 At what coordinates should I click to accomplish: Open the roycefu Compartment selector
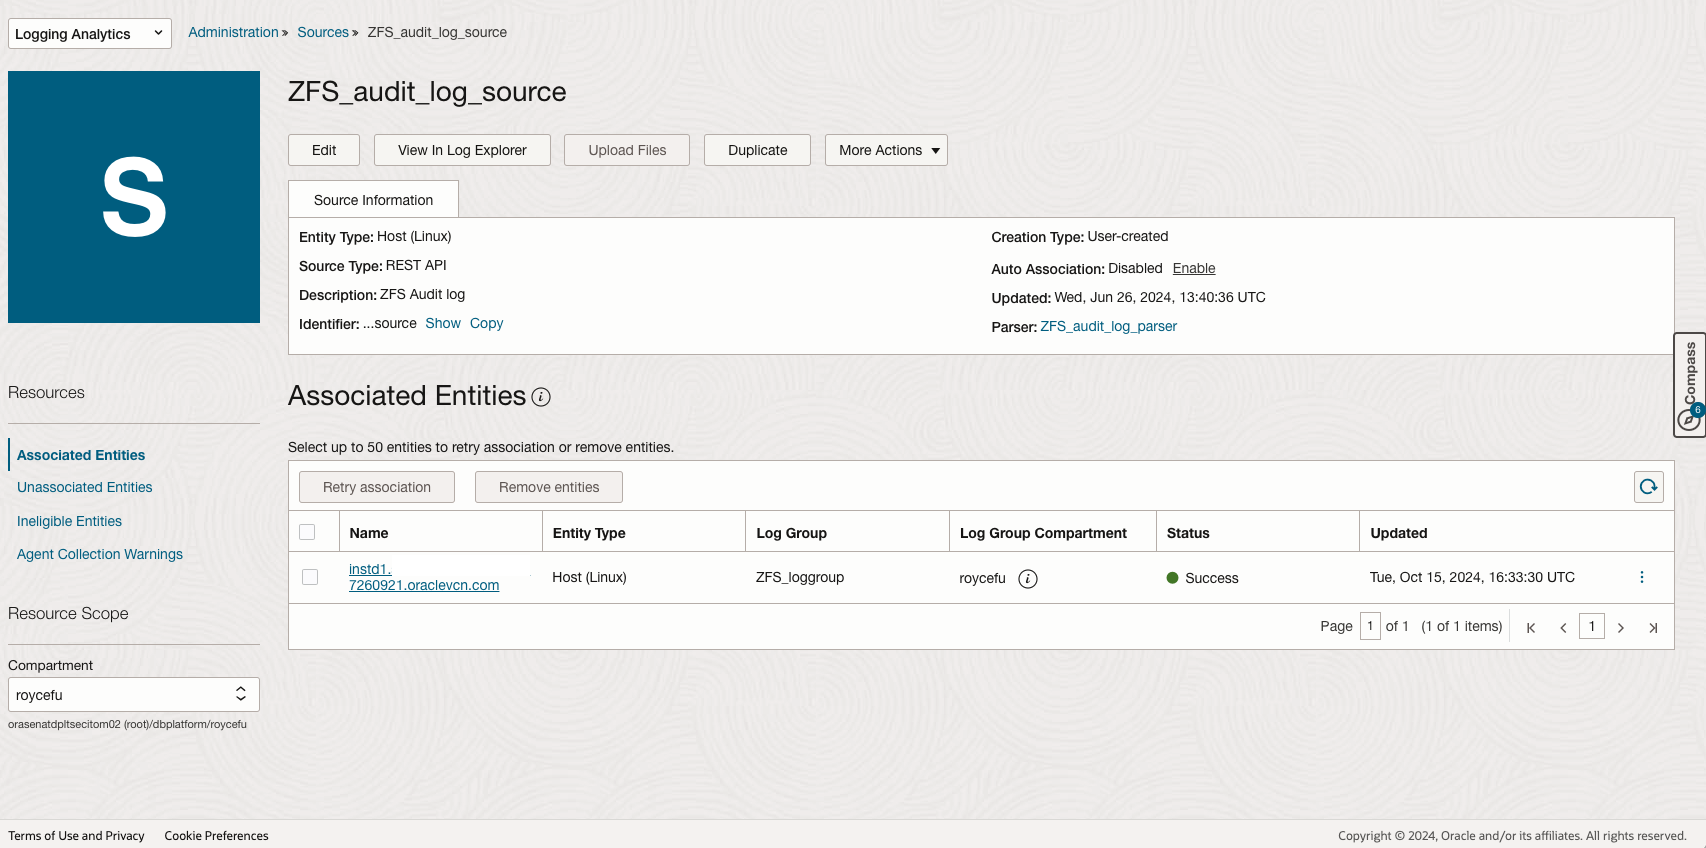(134, 695)
